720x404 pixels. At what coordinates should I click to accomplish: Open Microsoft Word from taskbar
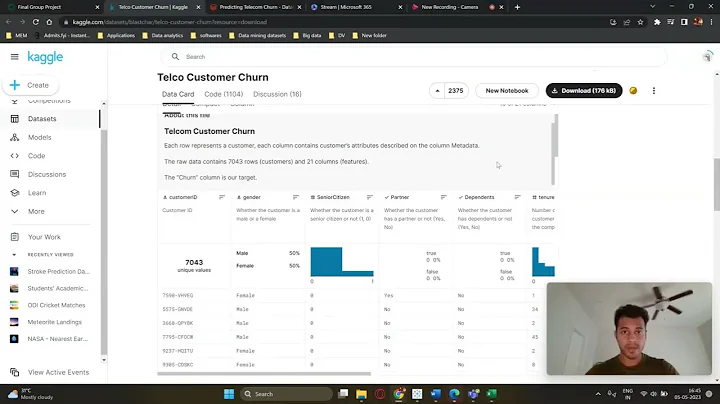(435, 394)
